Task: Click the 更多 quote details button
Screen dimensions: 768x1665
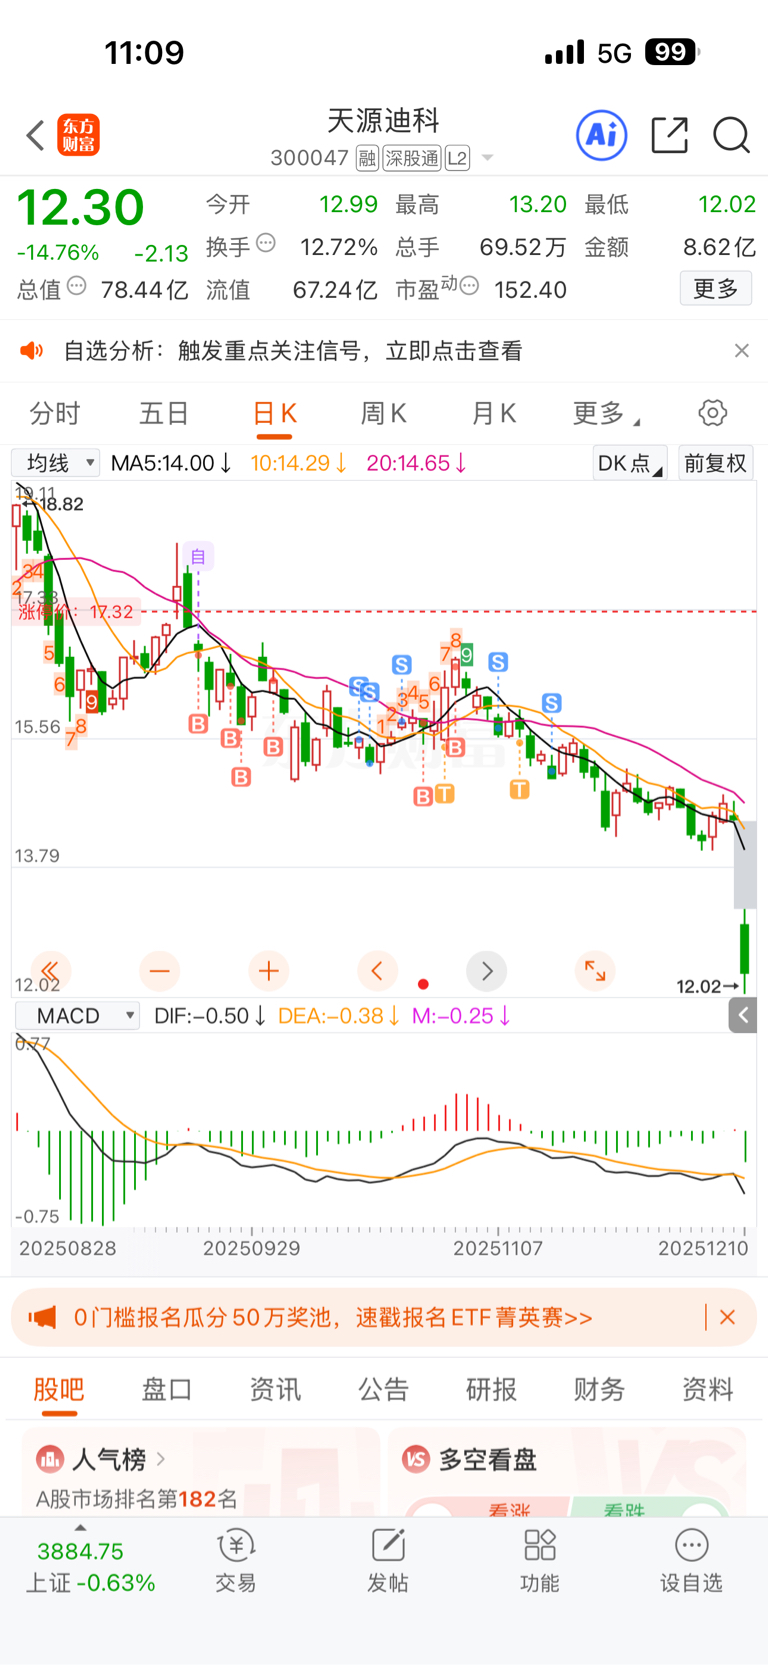Action: point(715,289)
